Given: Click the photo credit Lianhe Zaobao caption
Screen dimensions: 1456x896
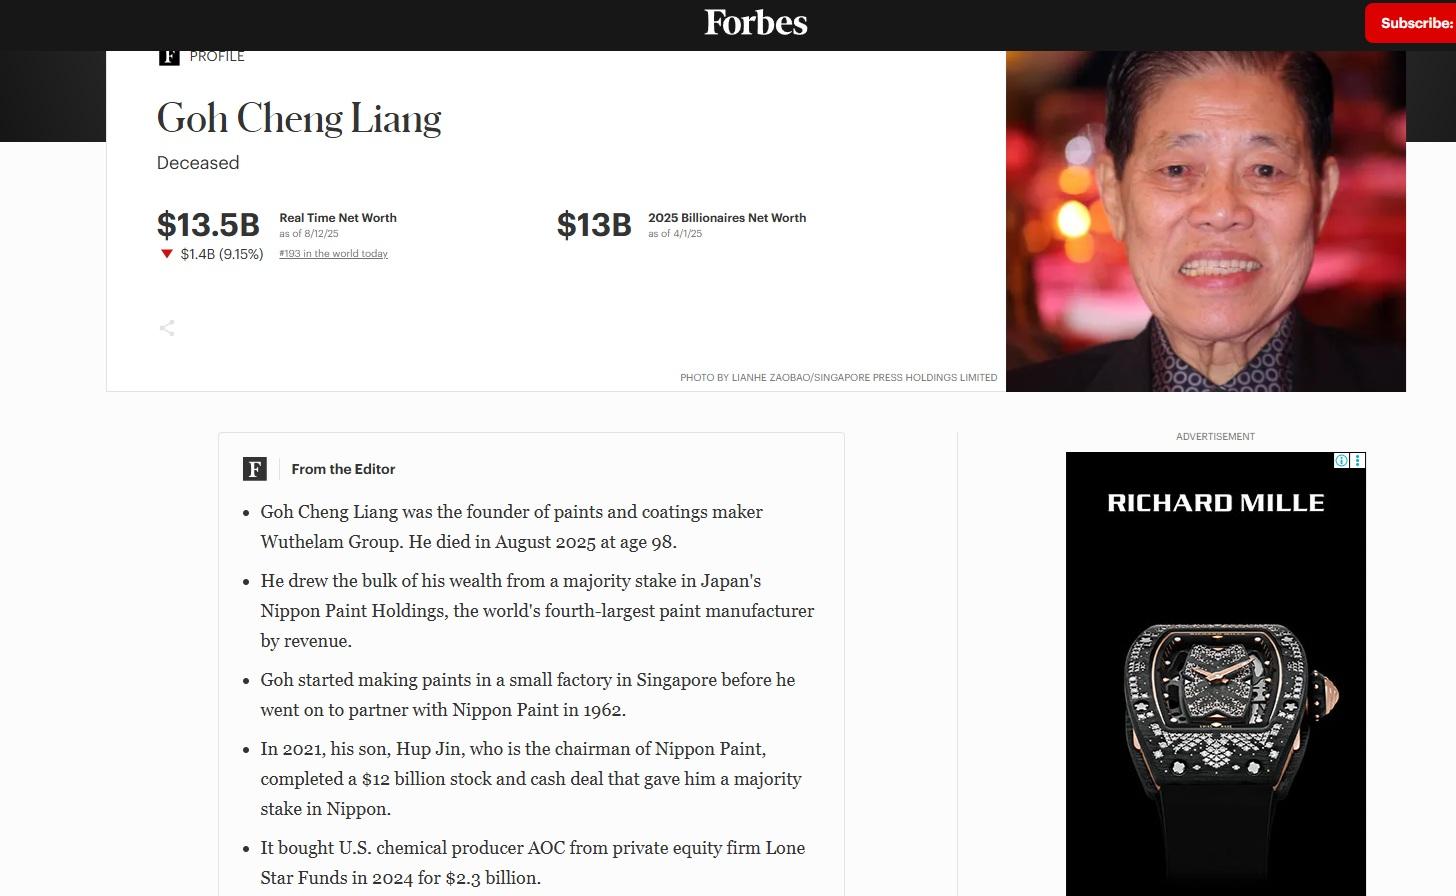Looking at the screenshot, I should [x=838, y=378].
